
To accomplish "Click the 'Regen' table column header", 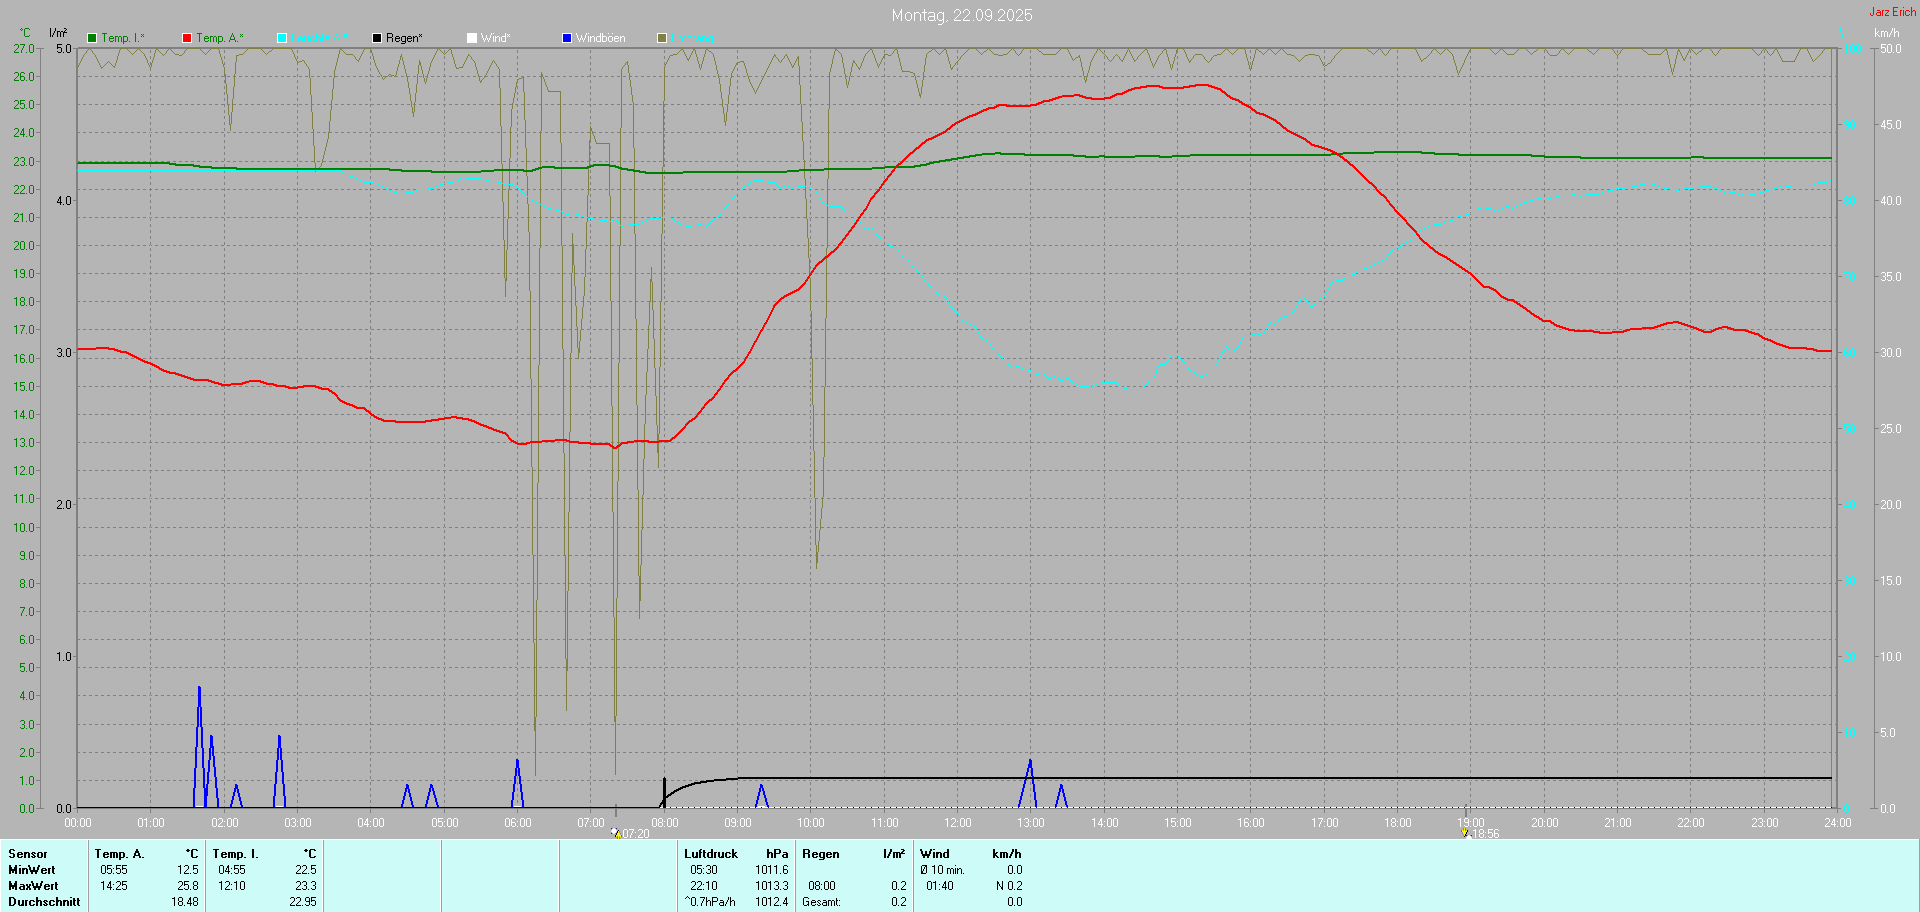I will pyautogui.click(x=821, y=854).
